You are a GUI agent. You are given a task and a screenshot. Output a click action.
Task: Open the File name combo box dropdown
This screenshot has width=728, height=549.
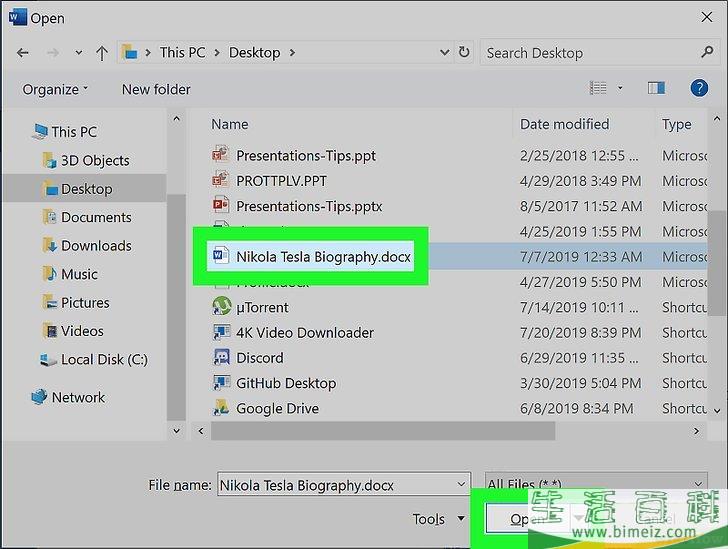pos(459,485)
